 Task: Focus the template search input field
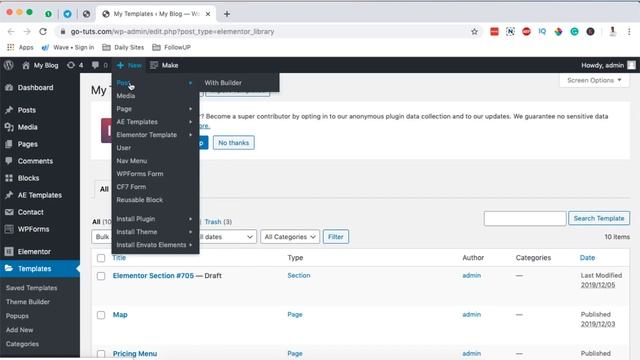[x=525, y=218]
